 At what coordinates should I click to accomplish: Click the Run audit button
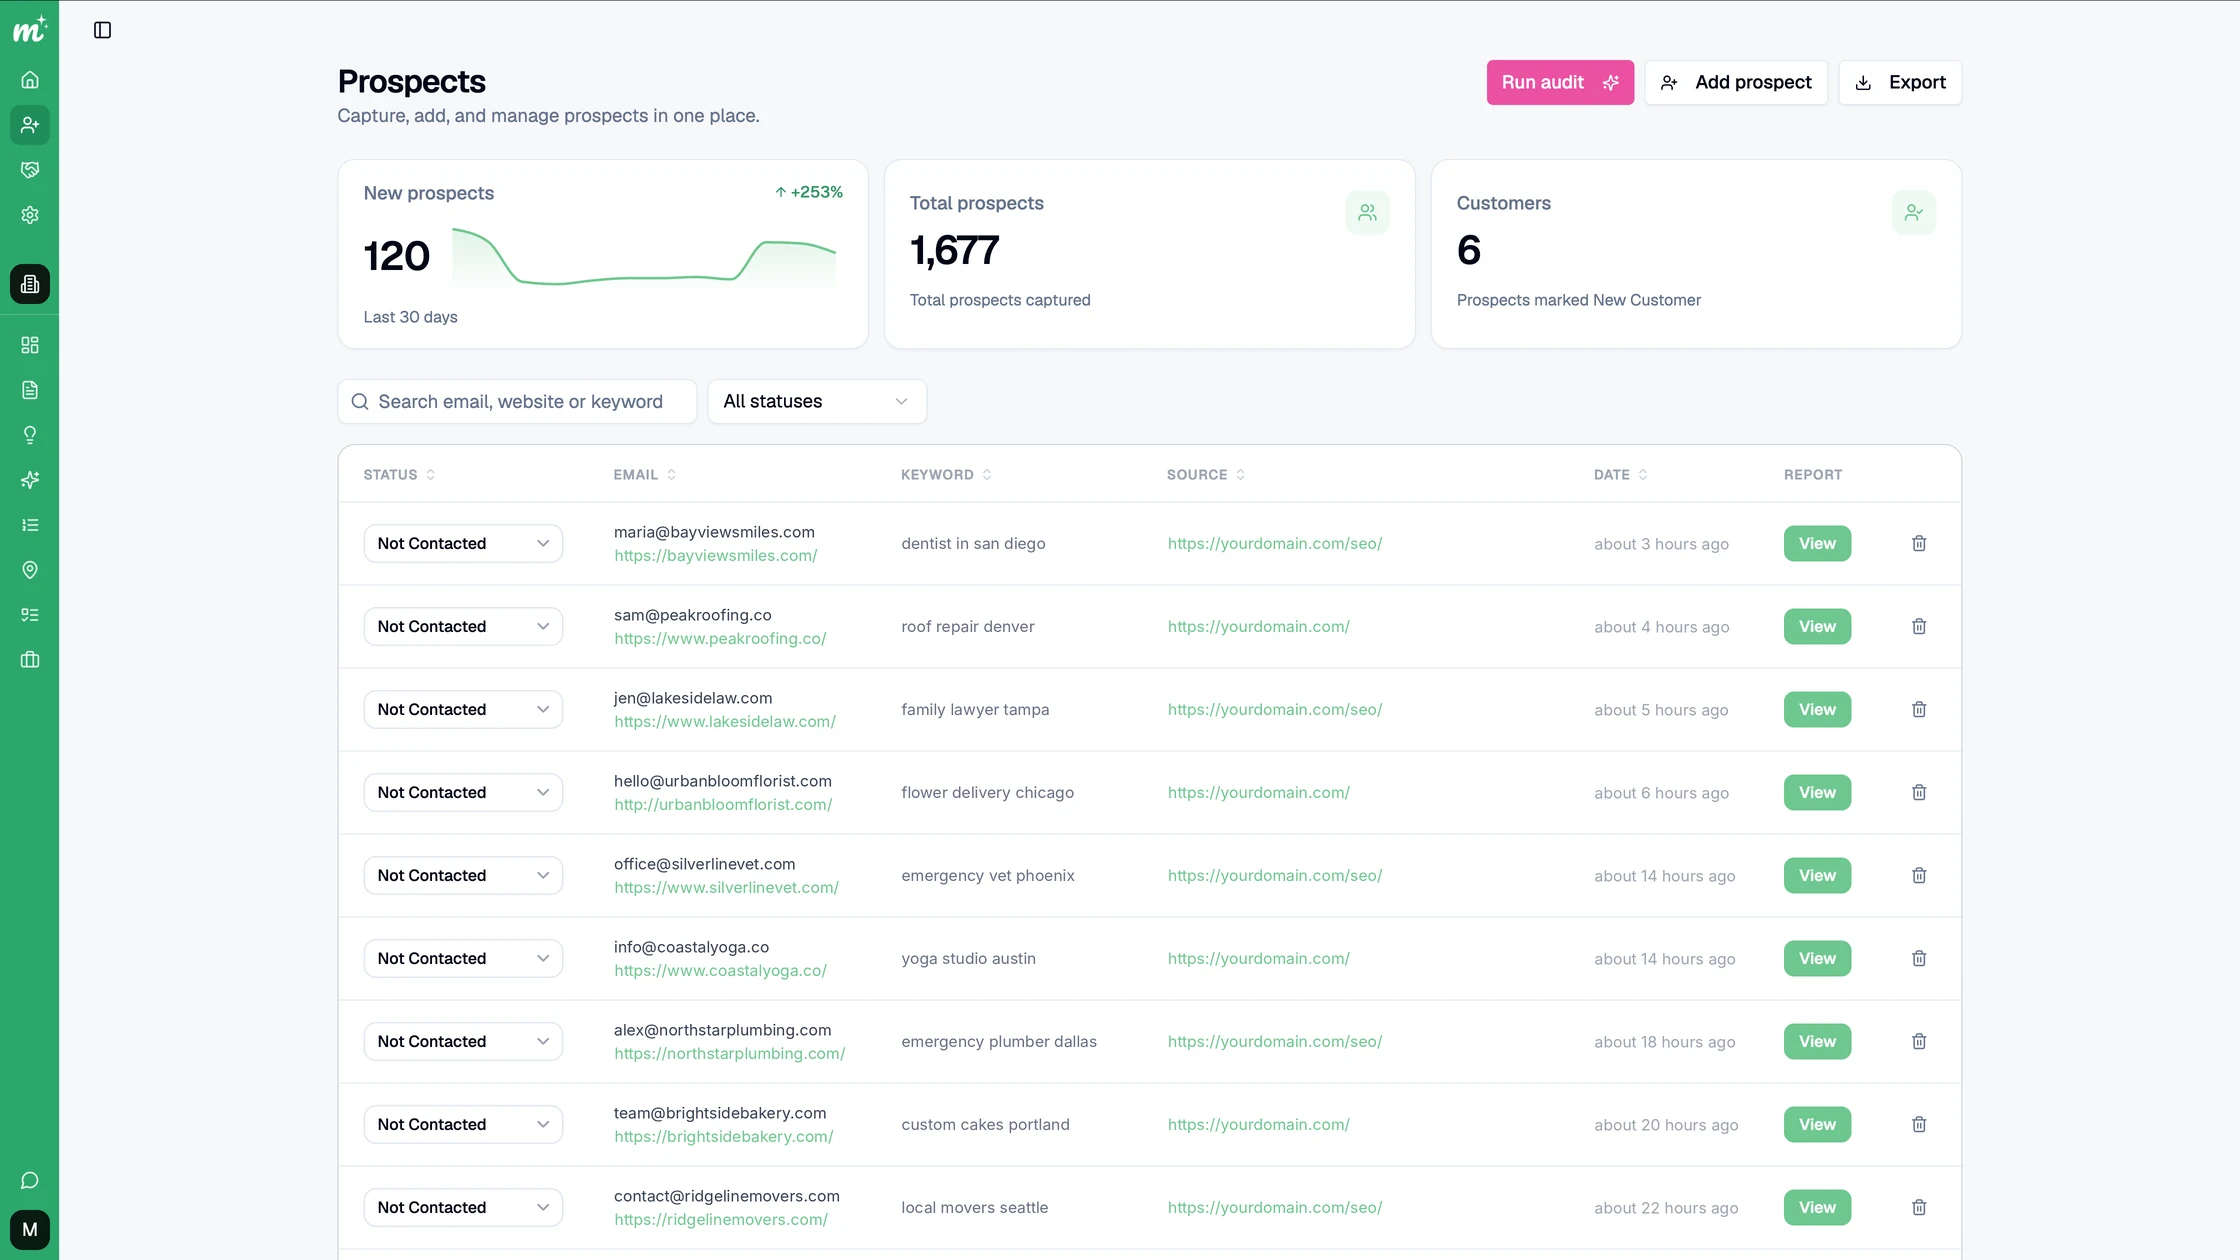click(x=1560, y=82)
